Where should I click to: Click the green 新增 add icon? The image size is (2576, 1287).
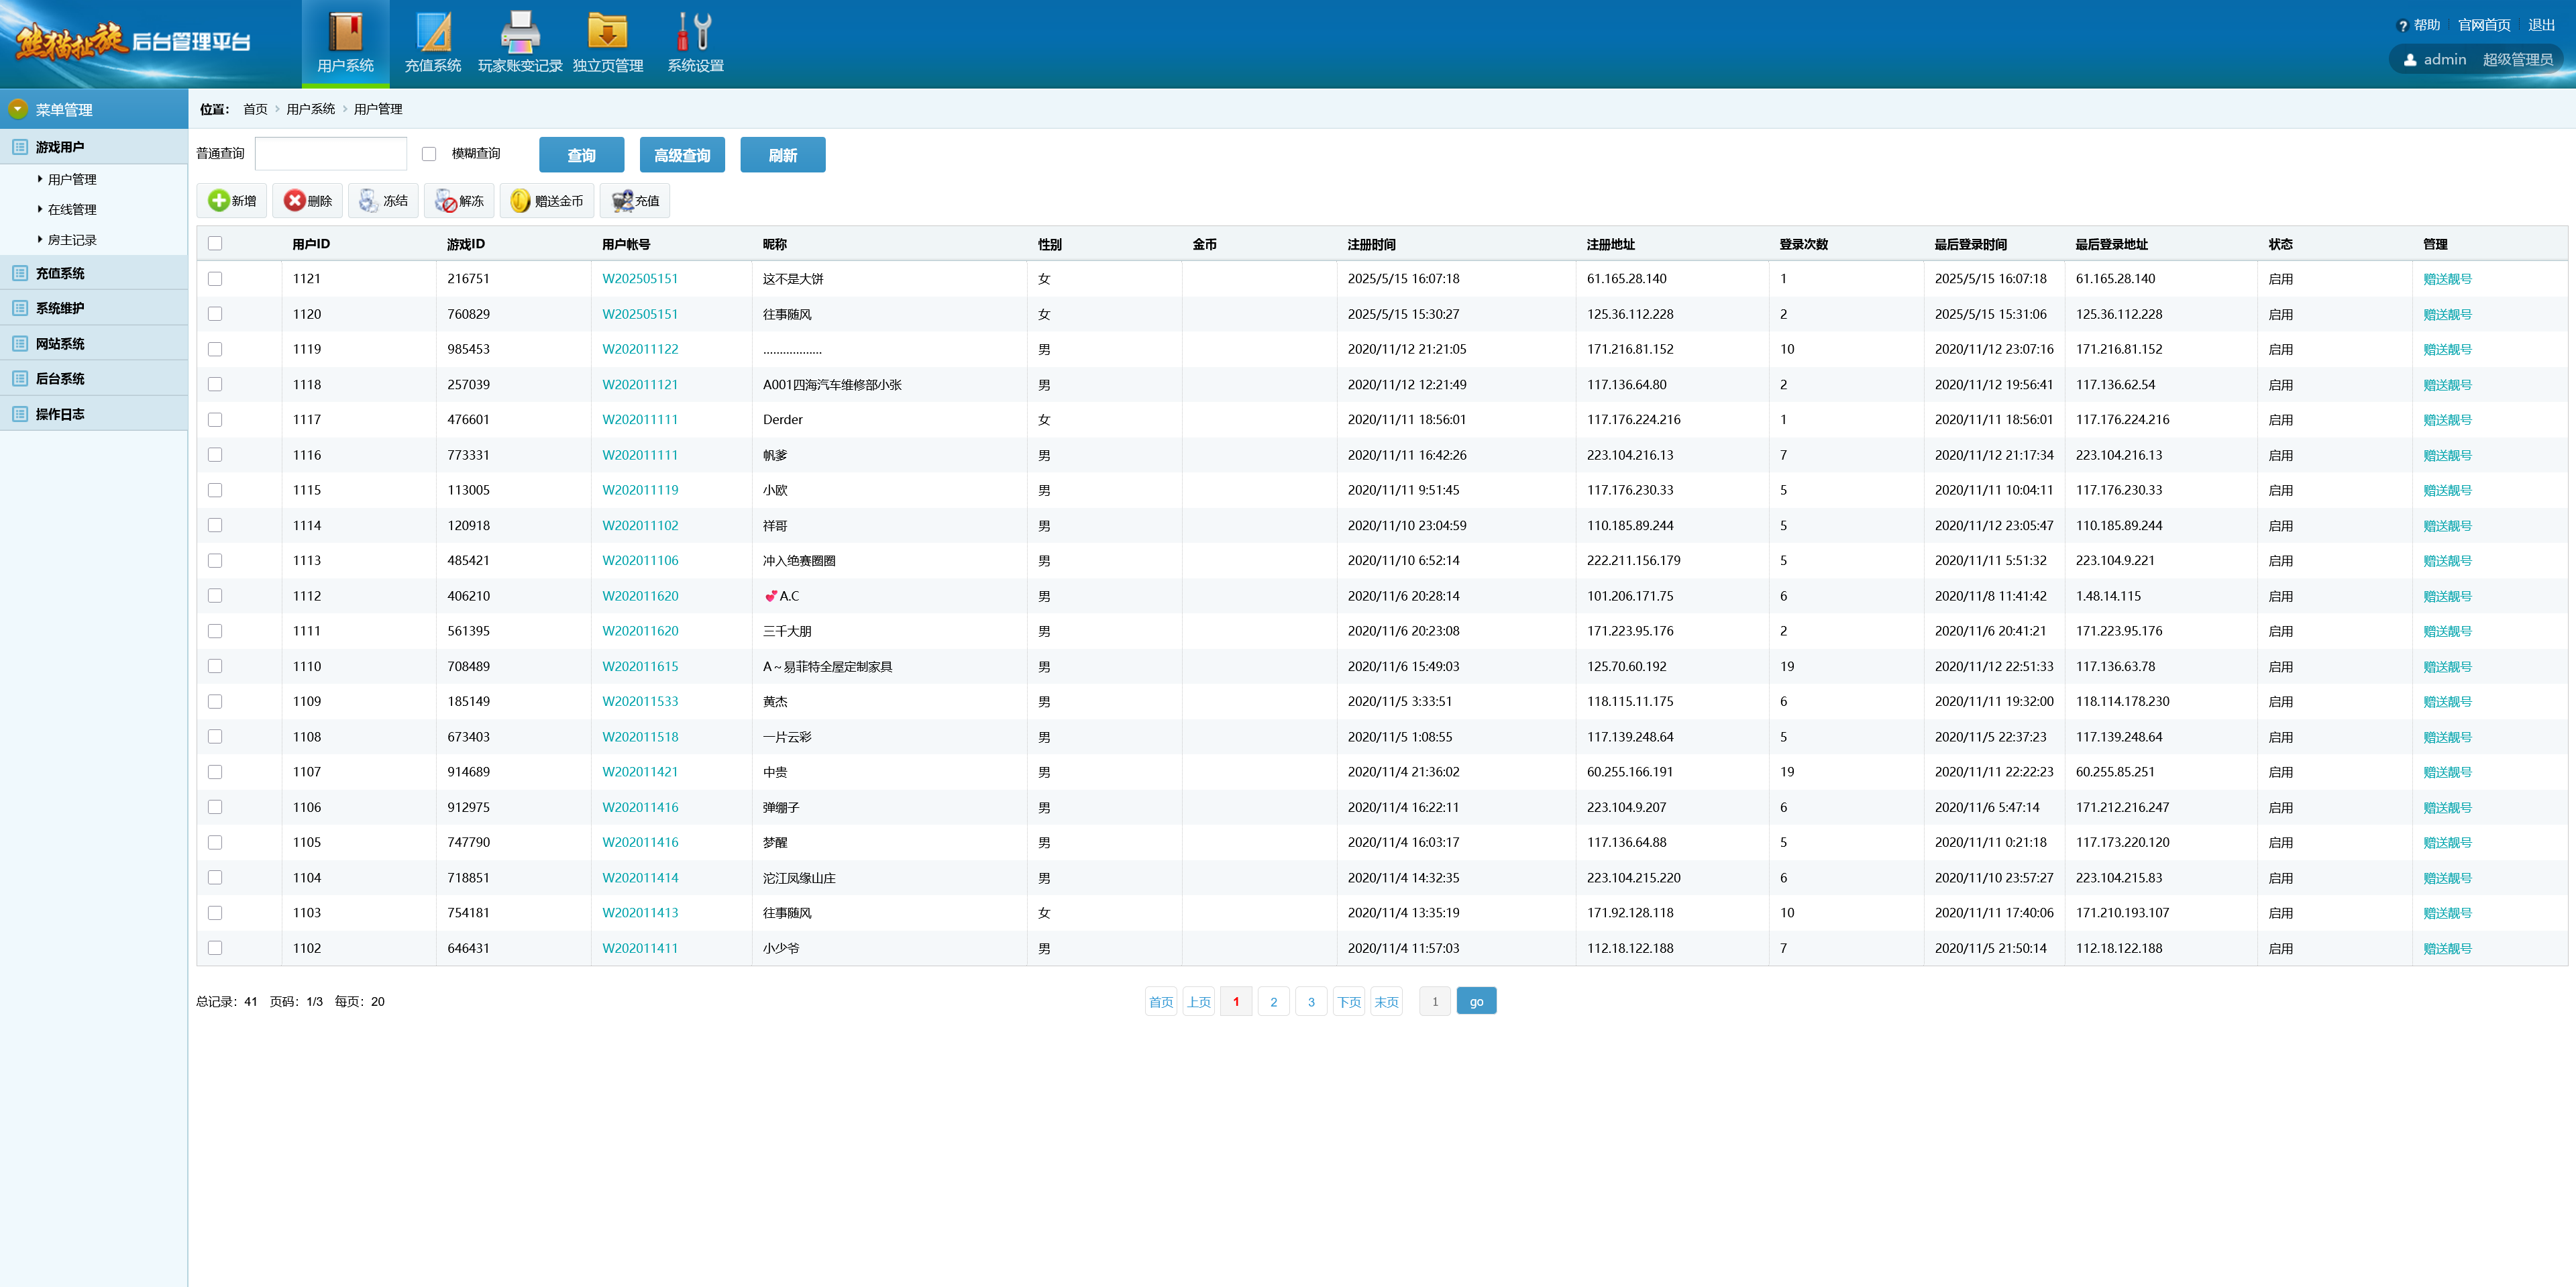(x=218, y=201)
